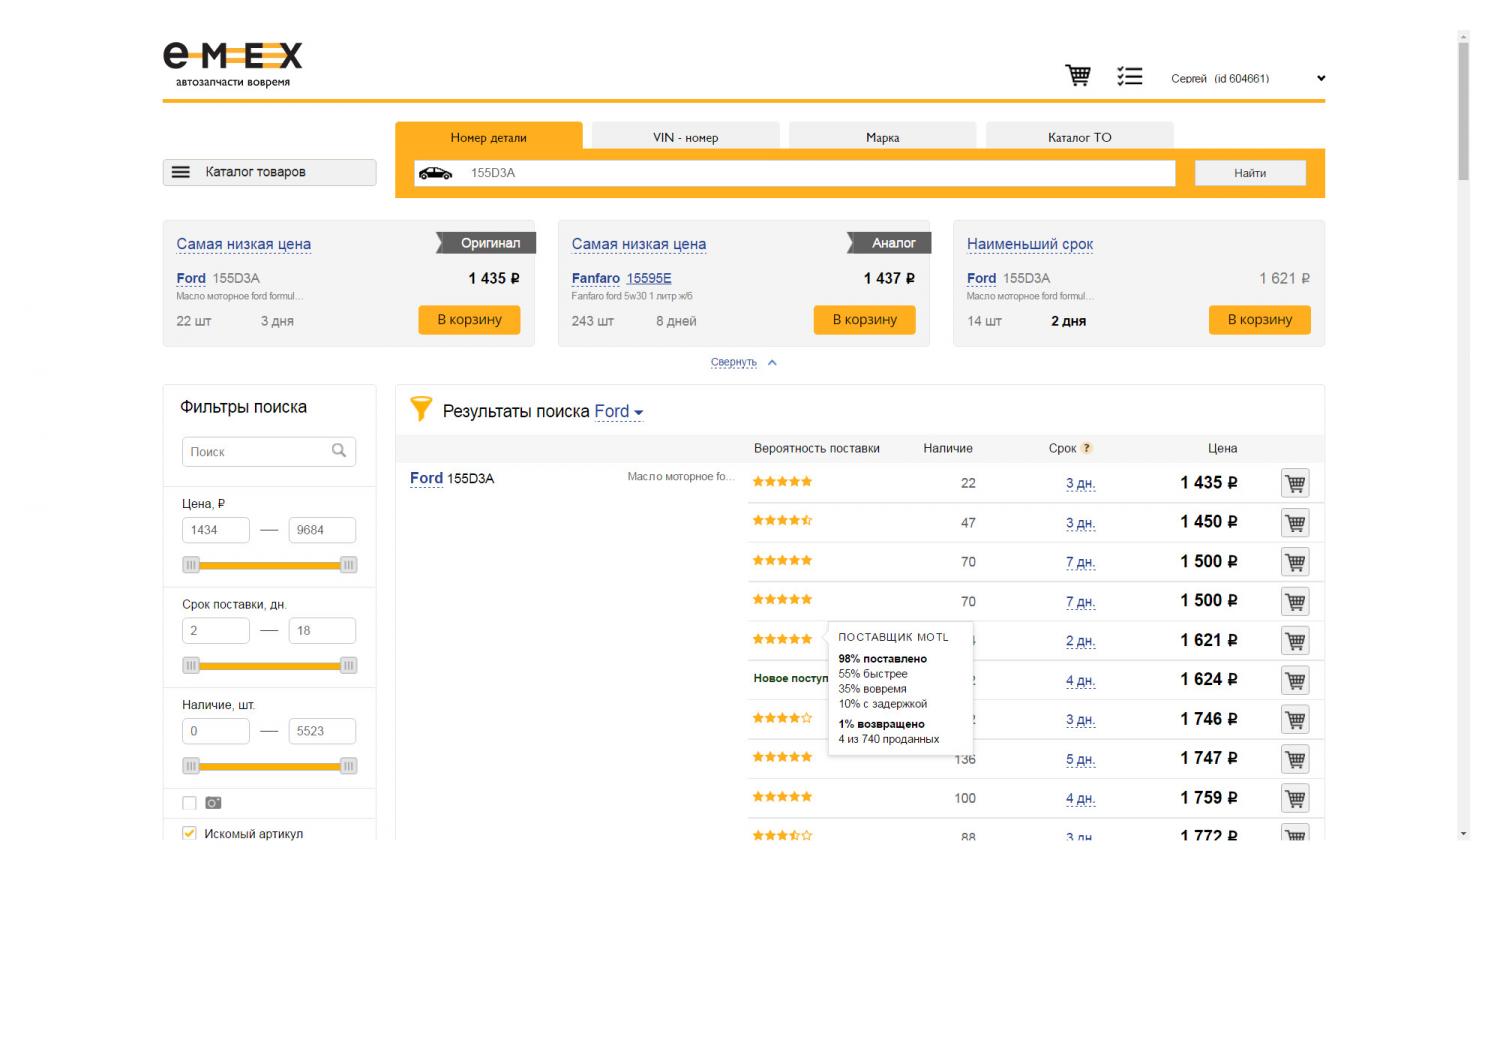Viewport: 1500px width, 1061px height.
Task: Click the 5 дн. link in 1 747 ₽ row
Action: [x=1080, y=760]
